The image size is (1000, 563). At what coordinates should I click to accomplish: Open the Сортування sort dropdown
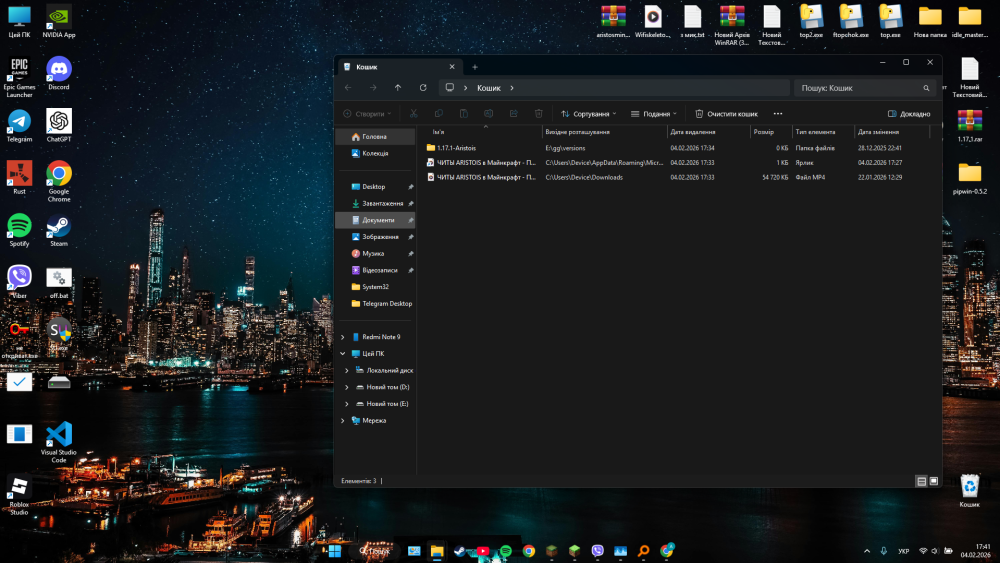pos(589,113)
